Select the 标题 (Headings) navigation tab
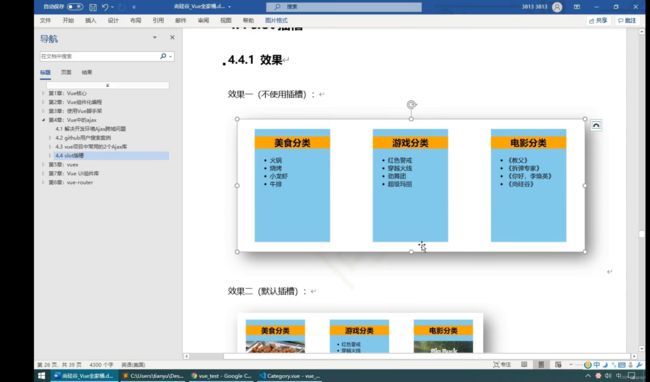 tap(45, 73)
